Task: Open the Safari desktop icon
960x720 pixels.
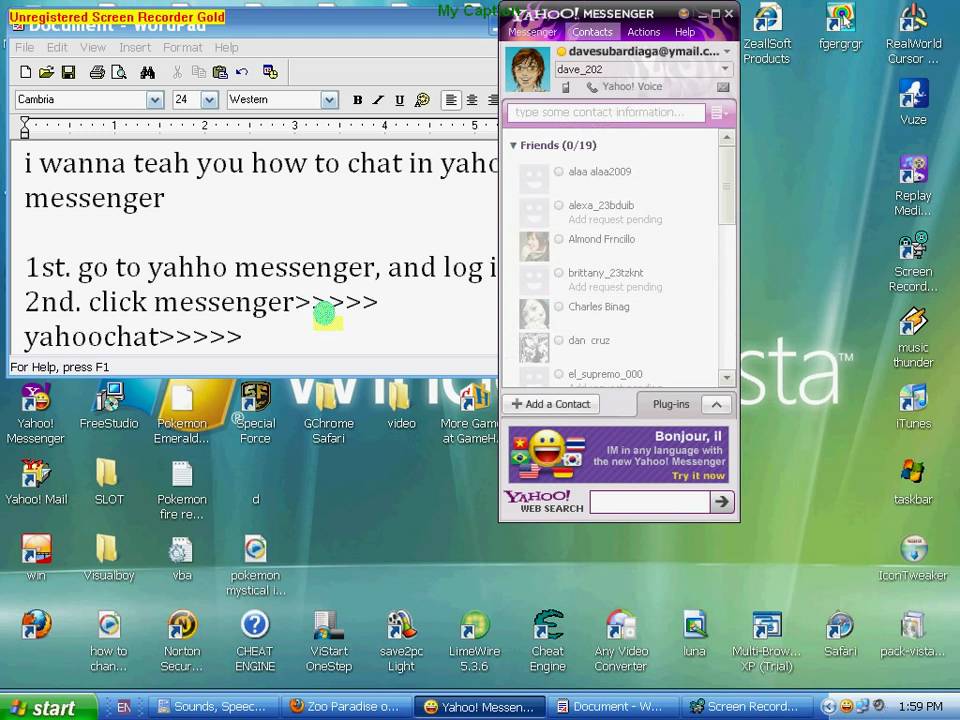Action: (x=840, y=634)
